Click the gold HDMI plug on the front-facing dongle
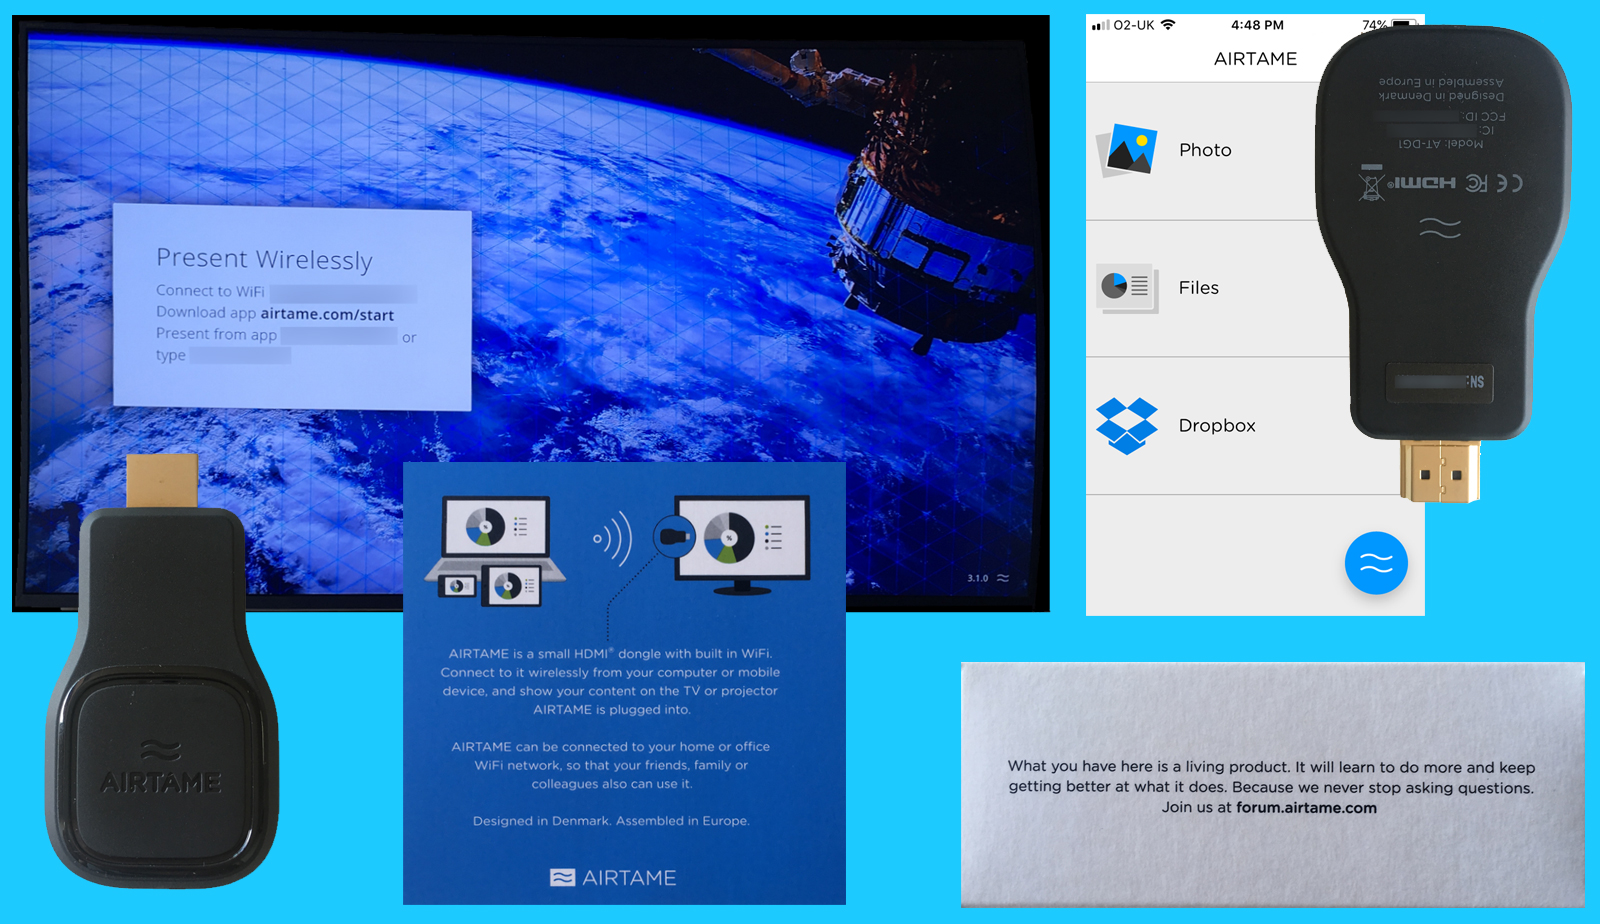The image size is (1600, 924). (x=162, y=480)
